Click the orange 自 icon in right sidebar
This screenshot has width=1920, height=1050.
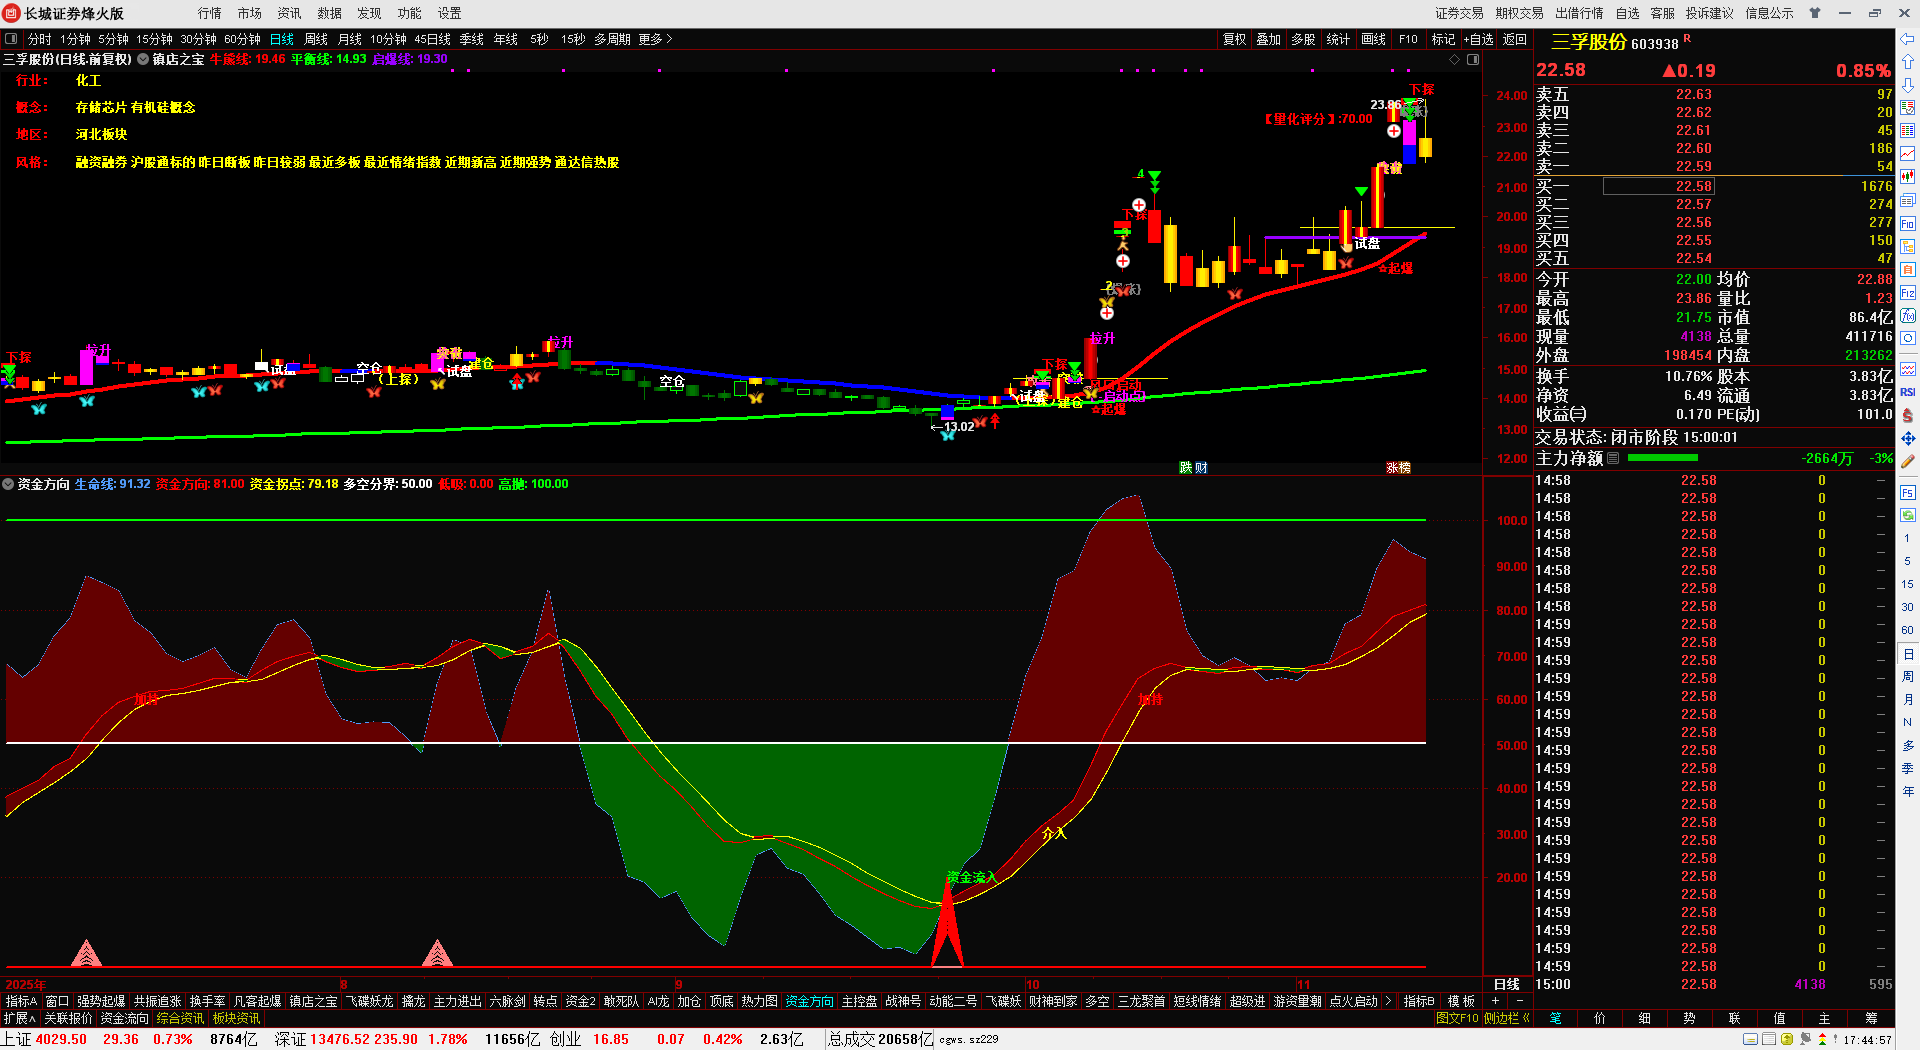(1908, 270)
